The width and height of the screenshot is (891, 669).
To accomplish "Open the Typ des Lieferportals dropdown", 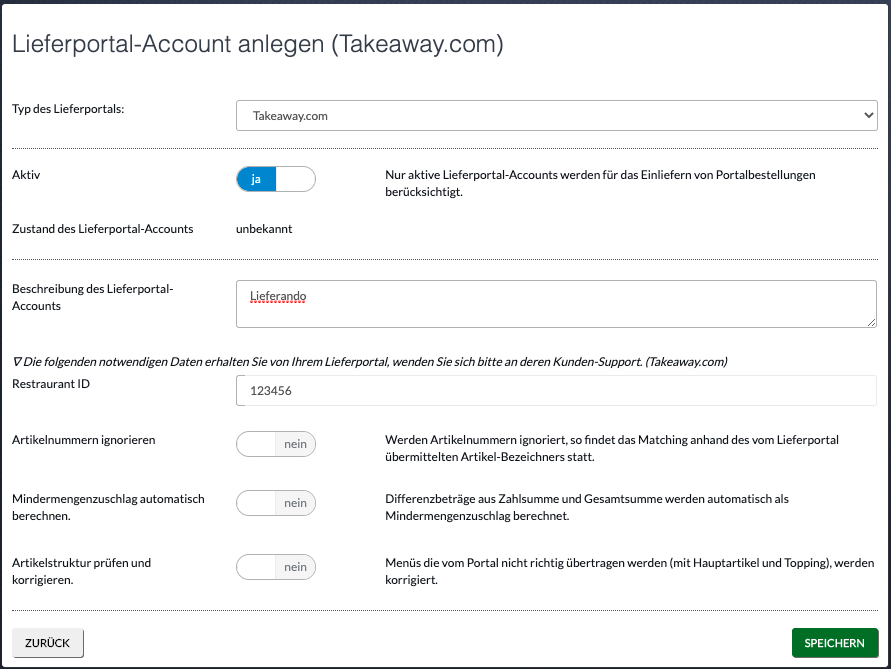I will [556, 115].
